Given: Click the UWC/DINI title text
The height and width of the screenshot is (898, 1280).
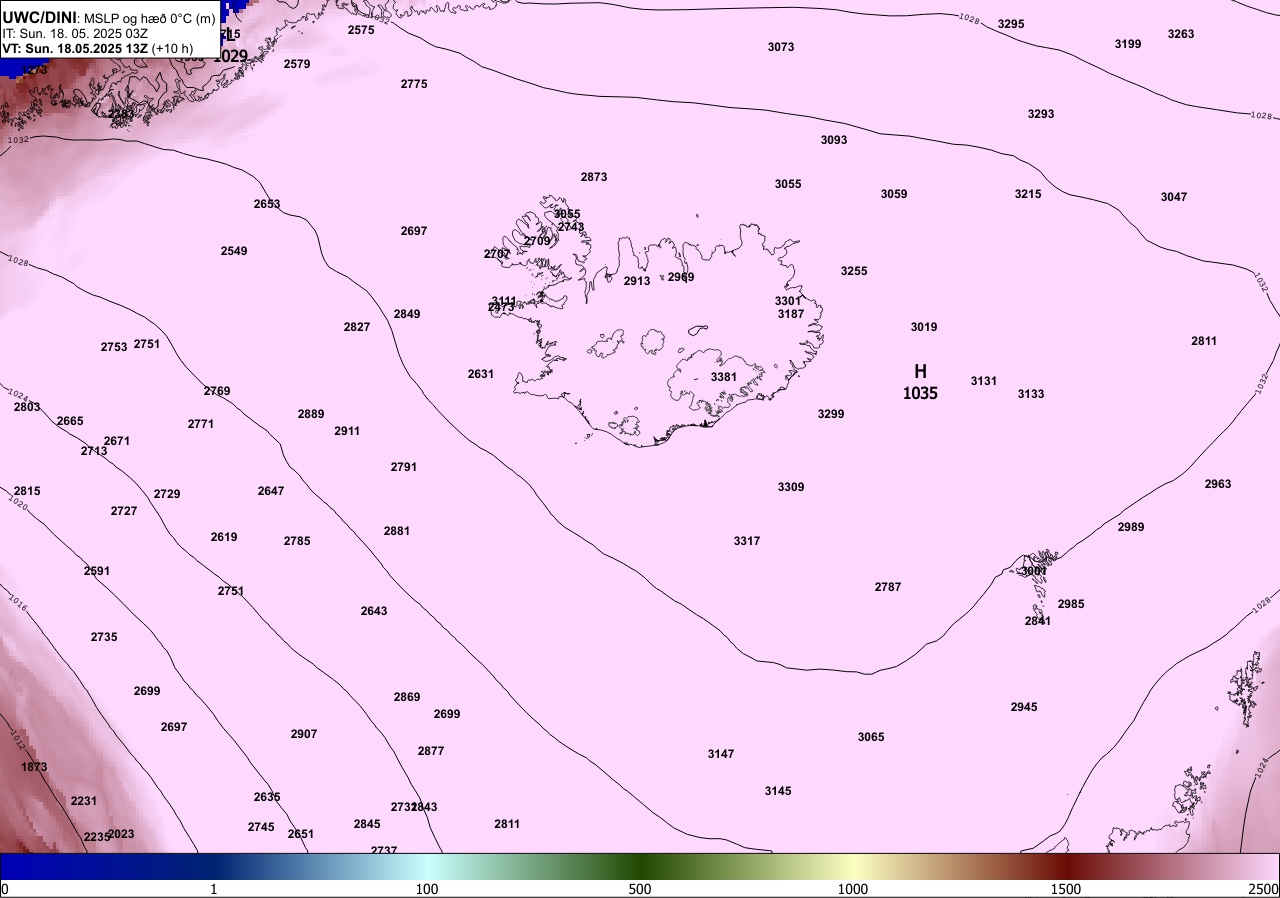Looking at the screenshot, I should tap(39, 17).
